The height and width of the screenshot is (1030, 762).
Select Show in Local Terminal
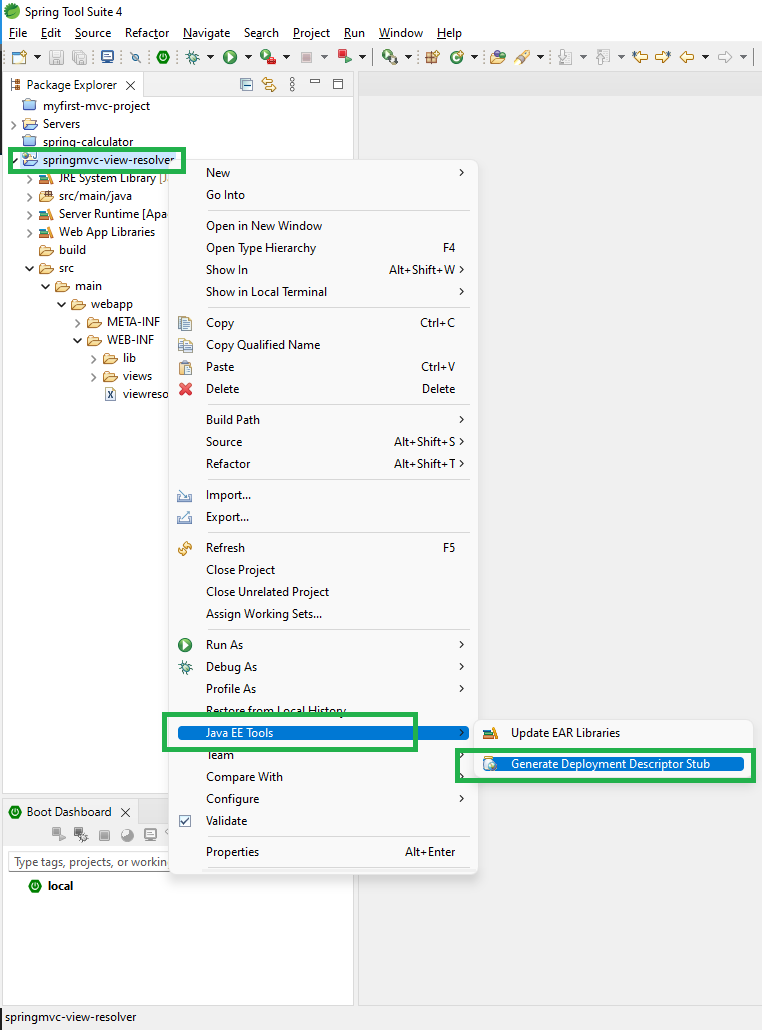click(323, 292)
